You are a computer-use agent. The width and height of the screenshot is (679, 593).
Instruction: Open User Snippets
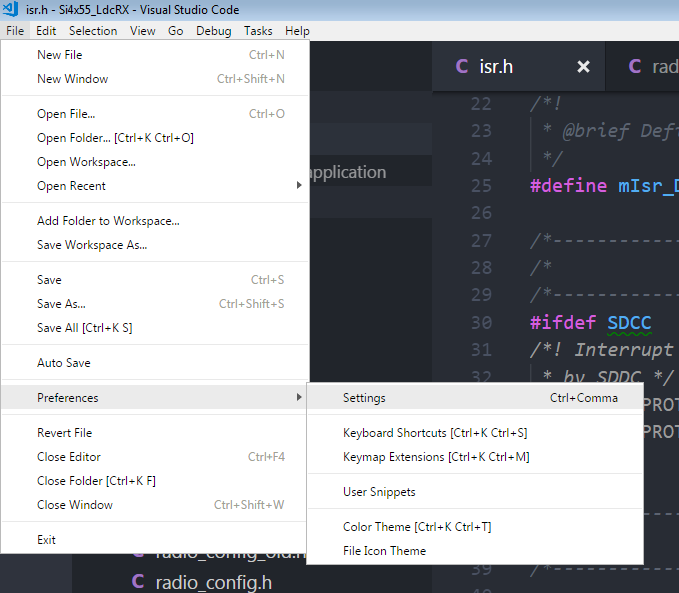pyautogui.click(x=379, y=492)
